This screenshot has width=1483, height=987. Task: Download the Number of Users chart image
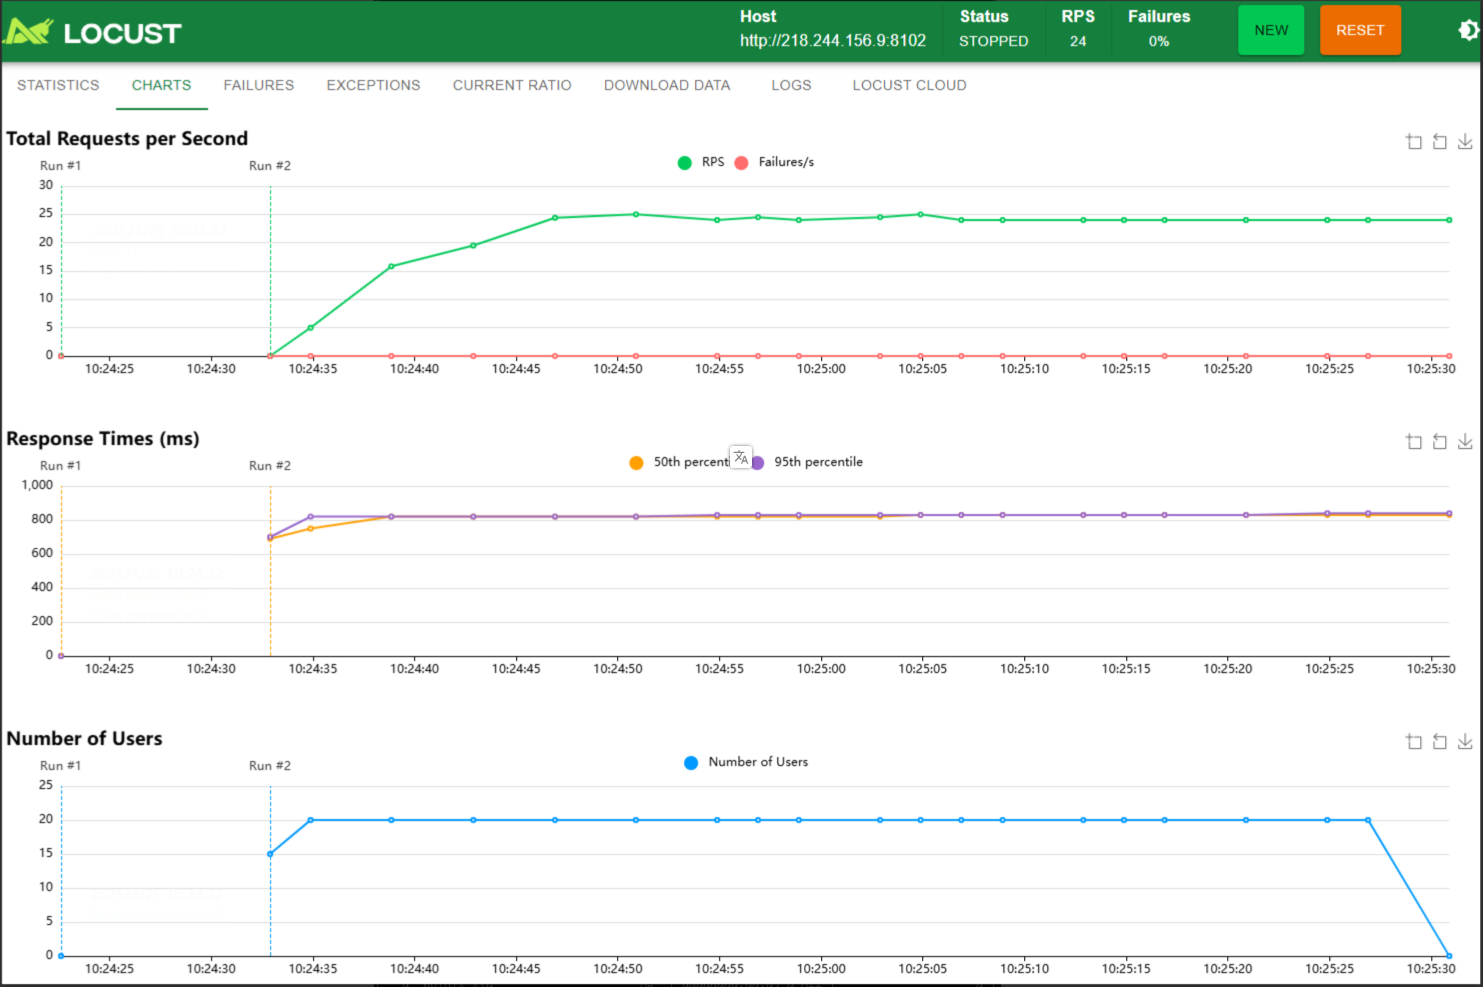pyautogui.click(x=1465, y=742)
